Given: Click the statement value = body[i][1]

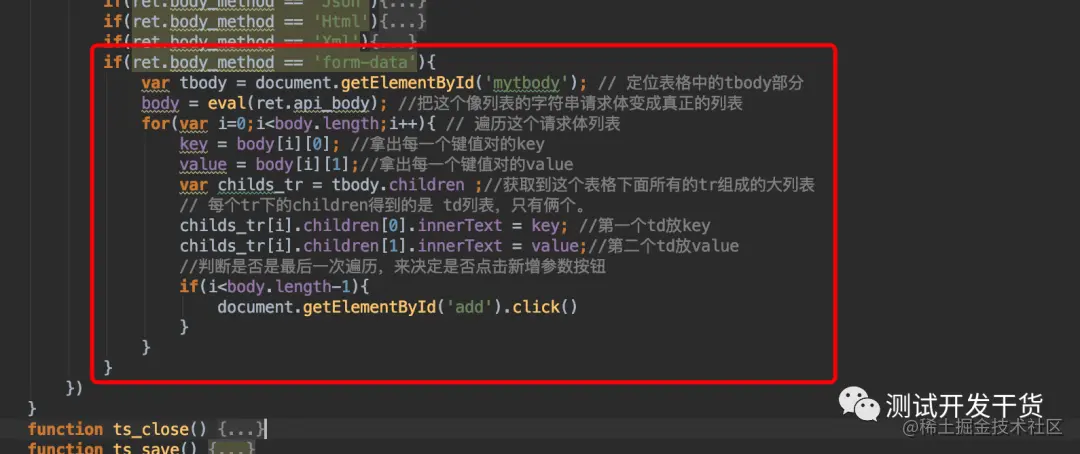Looking at the screenshot, I should pyautogui.click(x=269, y=165).
